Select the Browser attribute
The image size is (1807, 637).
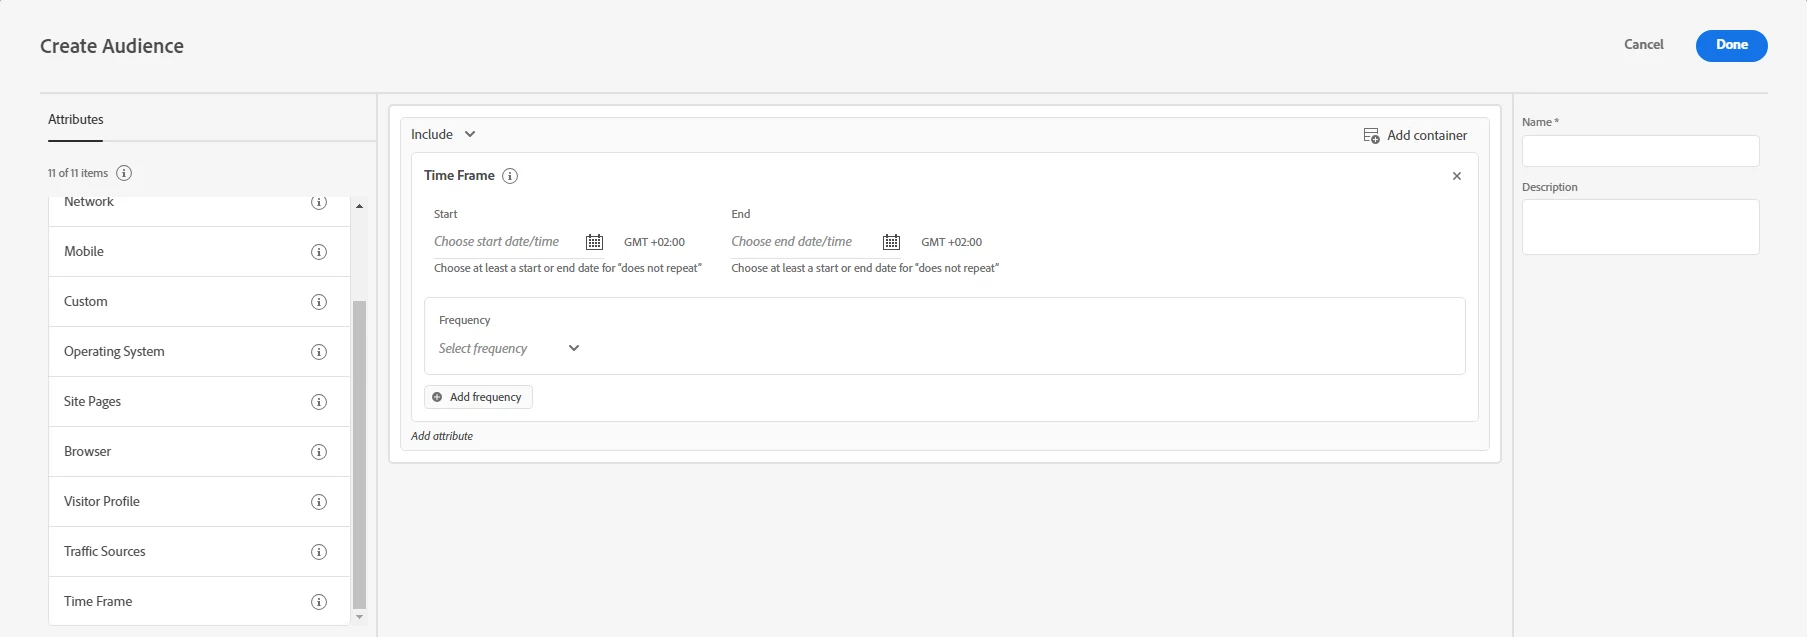(199, 452)
